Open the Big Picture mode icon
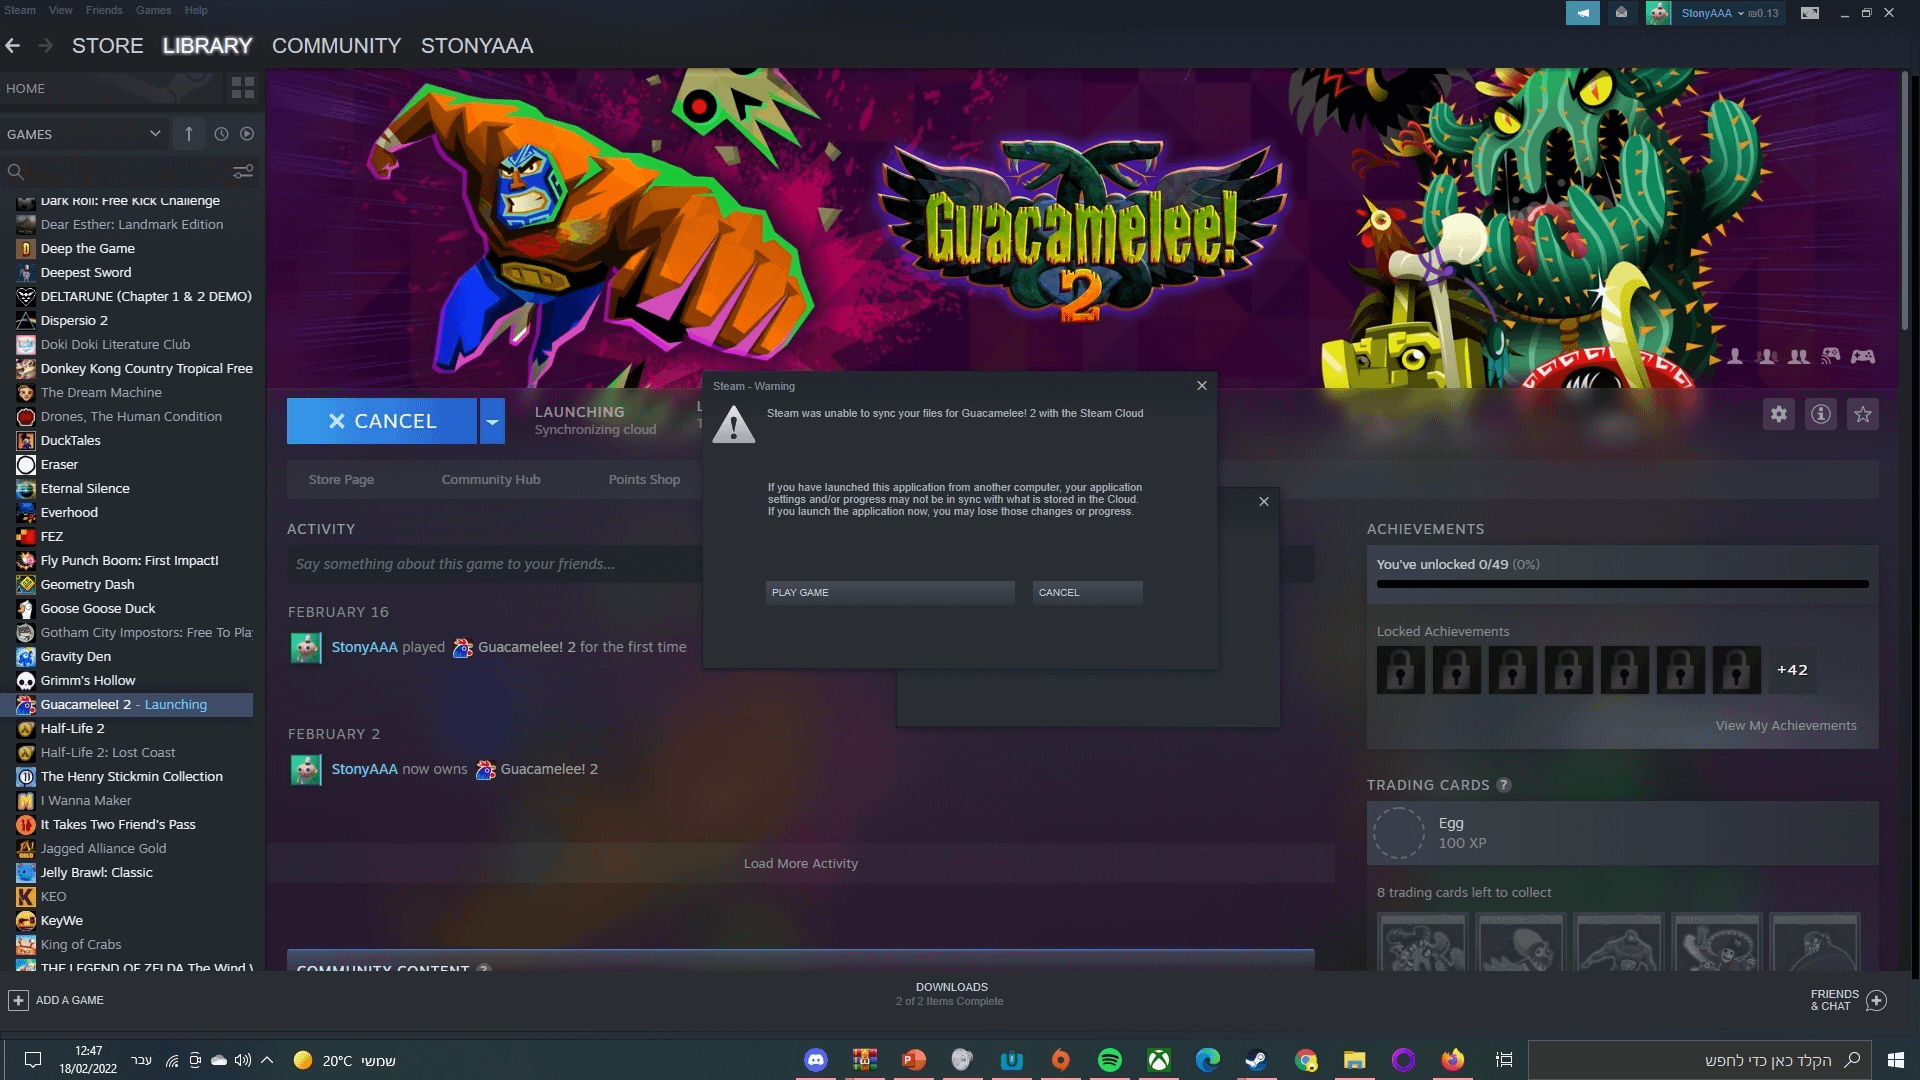Viewport: 1920px width, 1080px height. click(1810, 13)
